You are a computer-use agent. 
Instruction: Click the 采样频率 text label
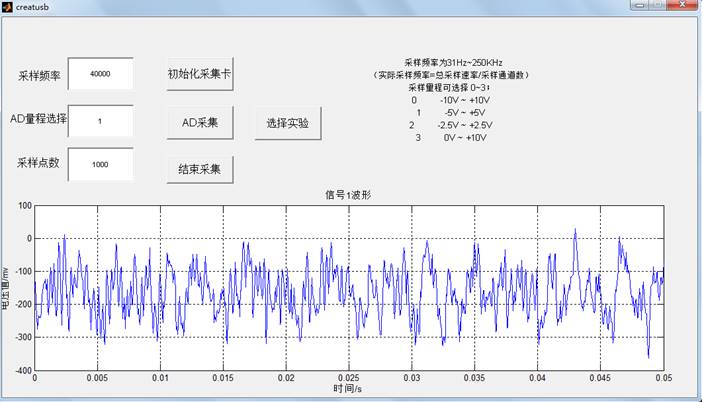41,76
